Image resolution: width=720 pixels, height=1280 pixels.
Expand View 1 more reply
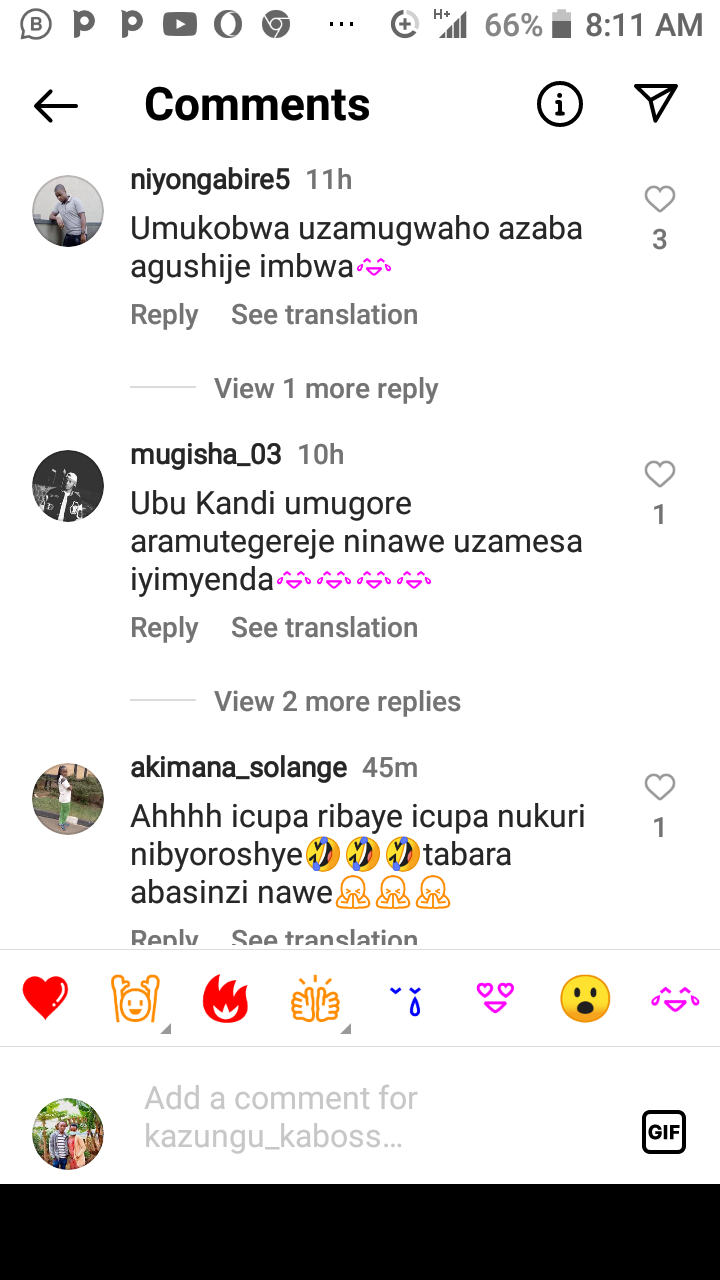coord(326,389)
